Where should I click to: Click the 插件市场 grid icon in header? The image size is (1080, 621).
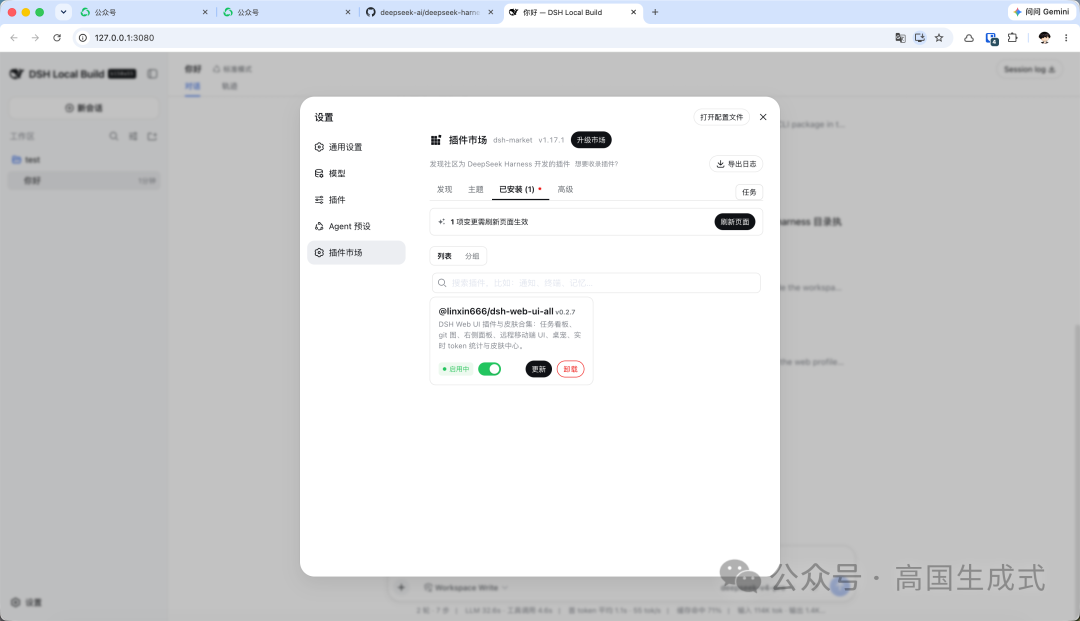click(436, 140)
